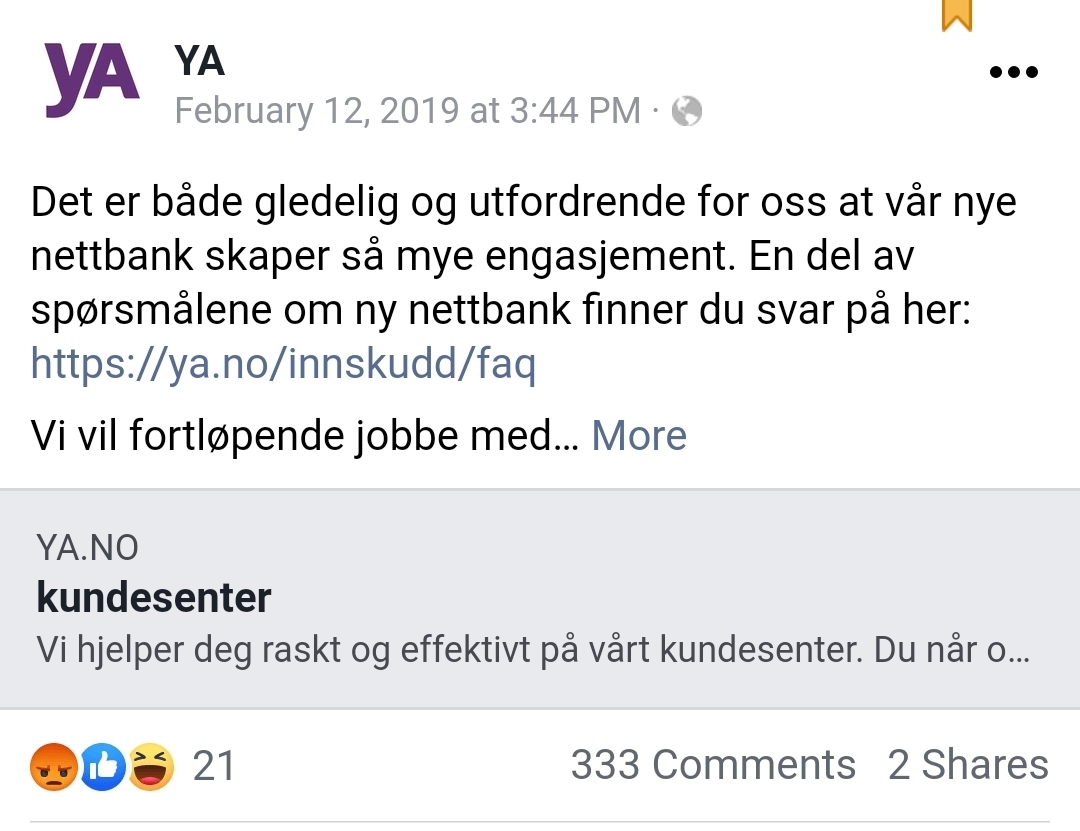Click the post text starting 'Det er både'
Image resolution: width=1080 pixels, height=831 pixels.
tap(523, 256)
